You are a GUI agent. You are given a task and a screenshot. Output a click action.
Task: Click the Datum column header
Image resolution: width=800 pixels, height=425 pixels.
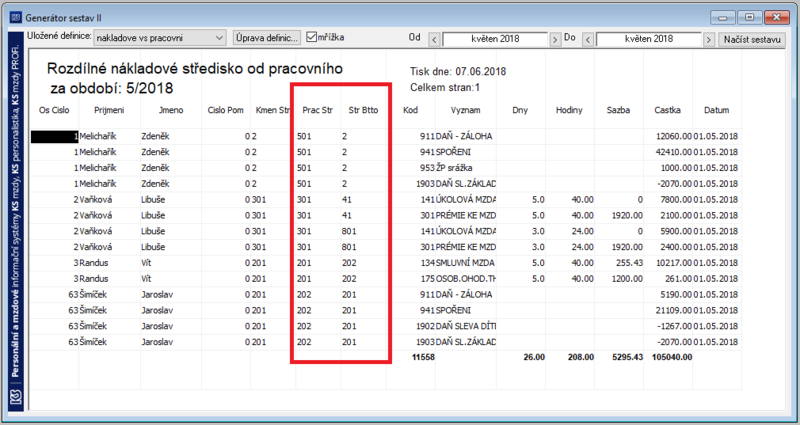pos(716,110)
